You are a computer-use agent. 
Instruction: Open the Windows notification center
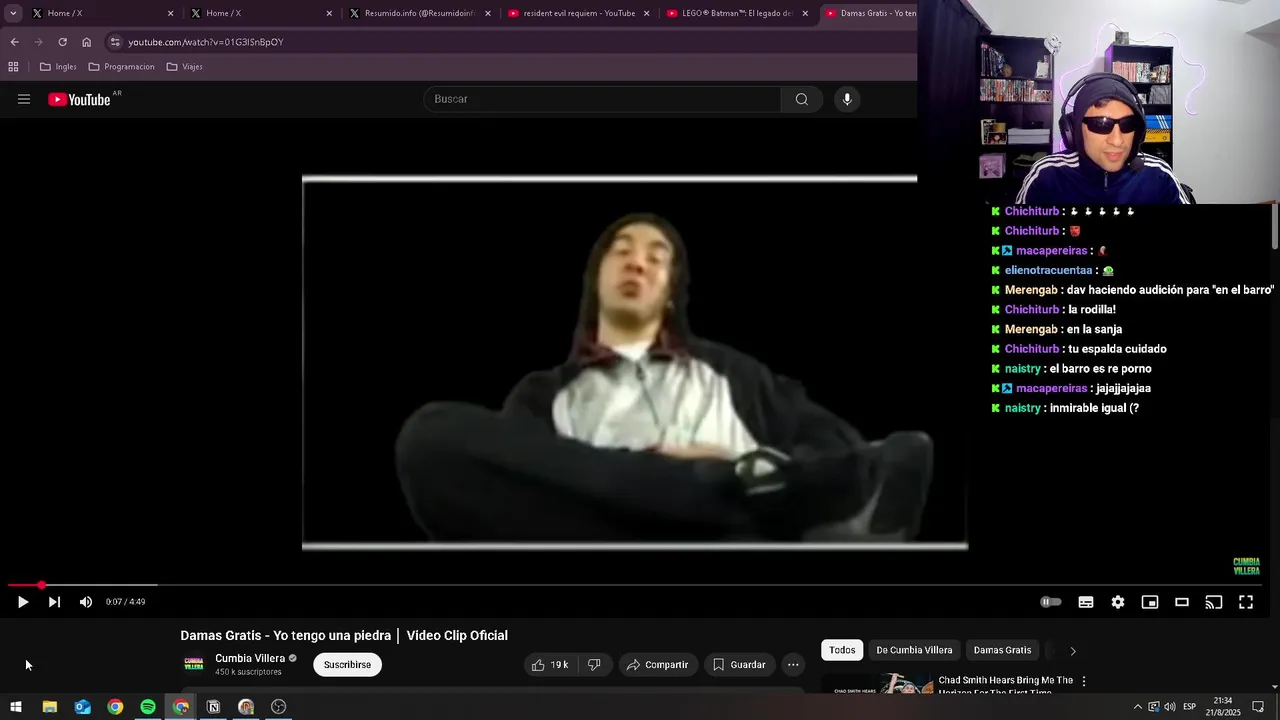[1258, 707]
